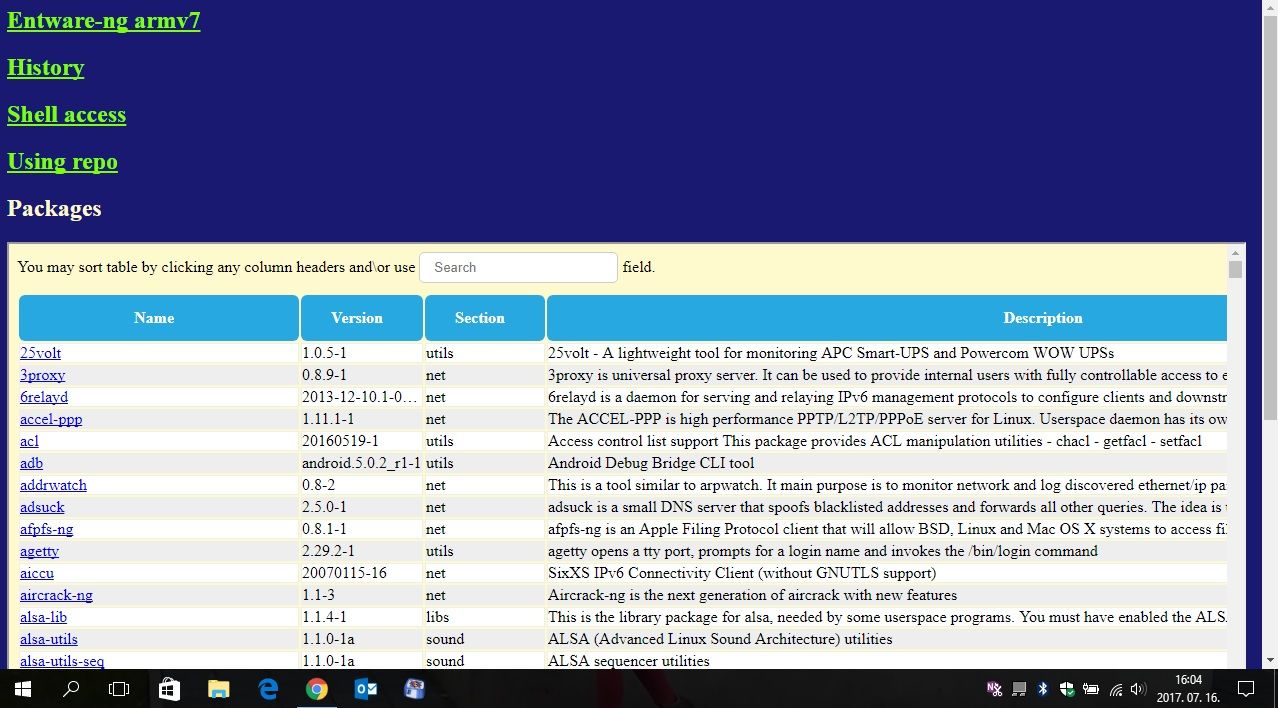Open Wi-Fi network tray icon

[x=1116, y=689]
